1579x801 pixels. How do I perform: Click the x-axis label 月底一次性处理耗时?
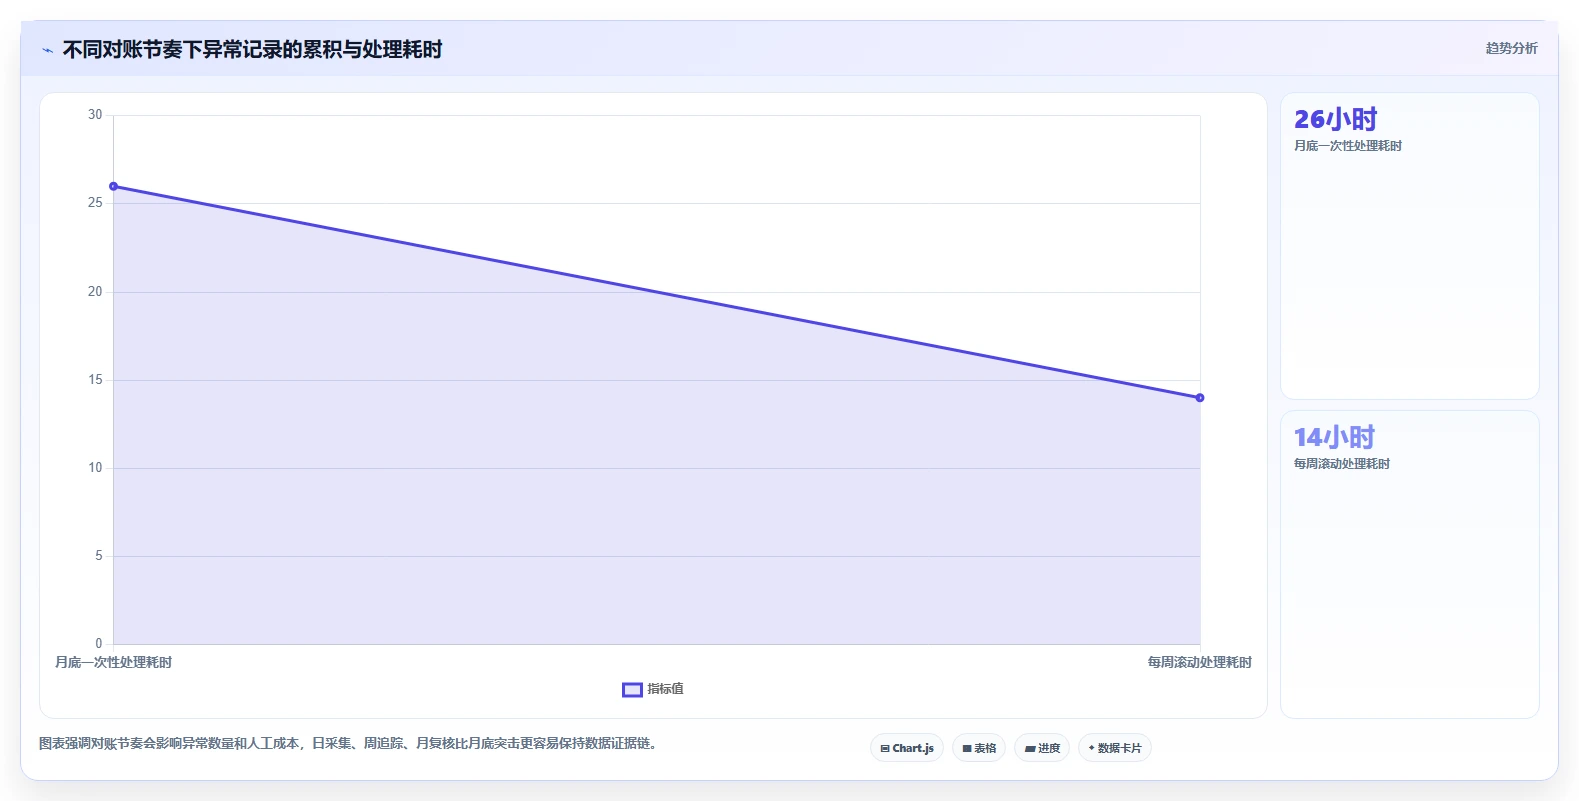113,662
